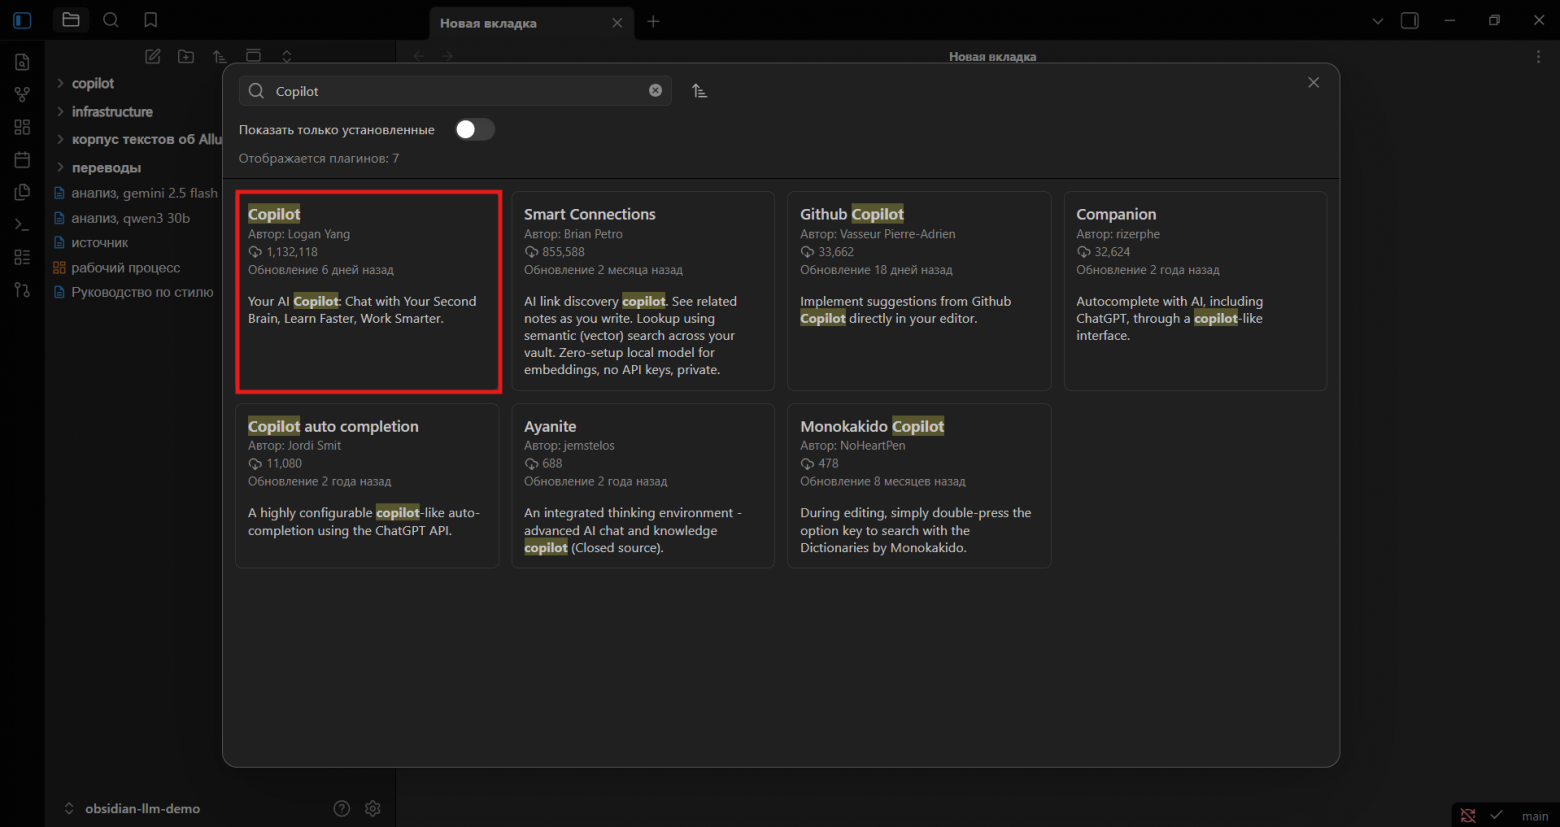
Task: Open graph view from the left ribbon
Action: tap(22, 95)
